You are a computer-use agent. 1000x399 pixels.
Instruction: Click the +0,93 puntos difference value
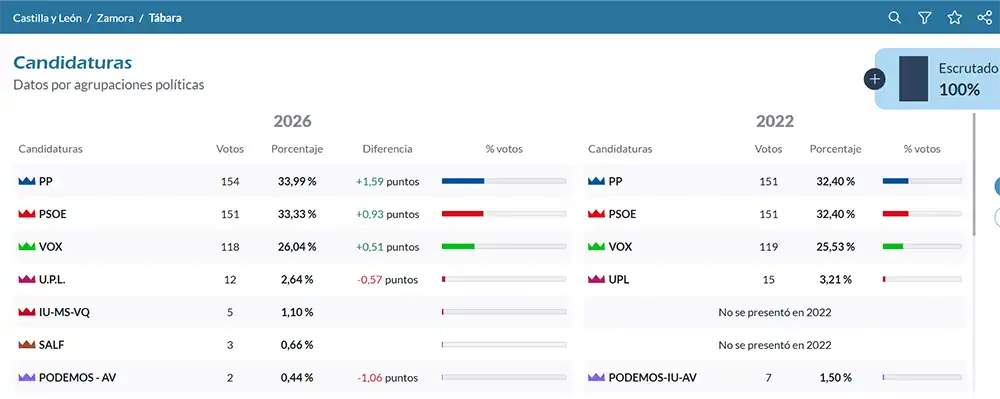click(x=388, y=214)
